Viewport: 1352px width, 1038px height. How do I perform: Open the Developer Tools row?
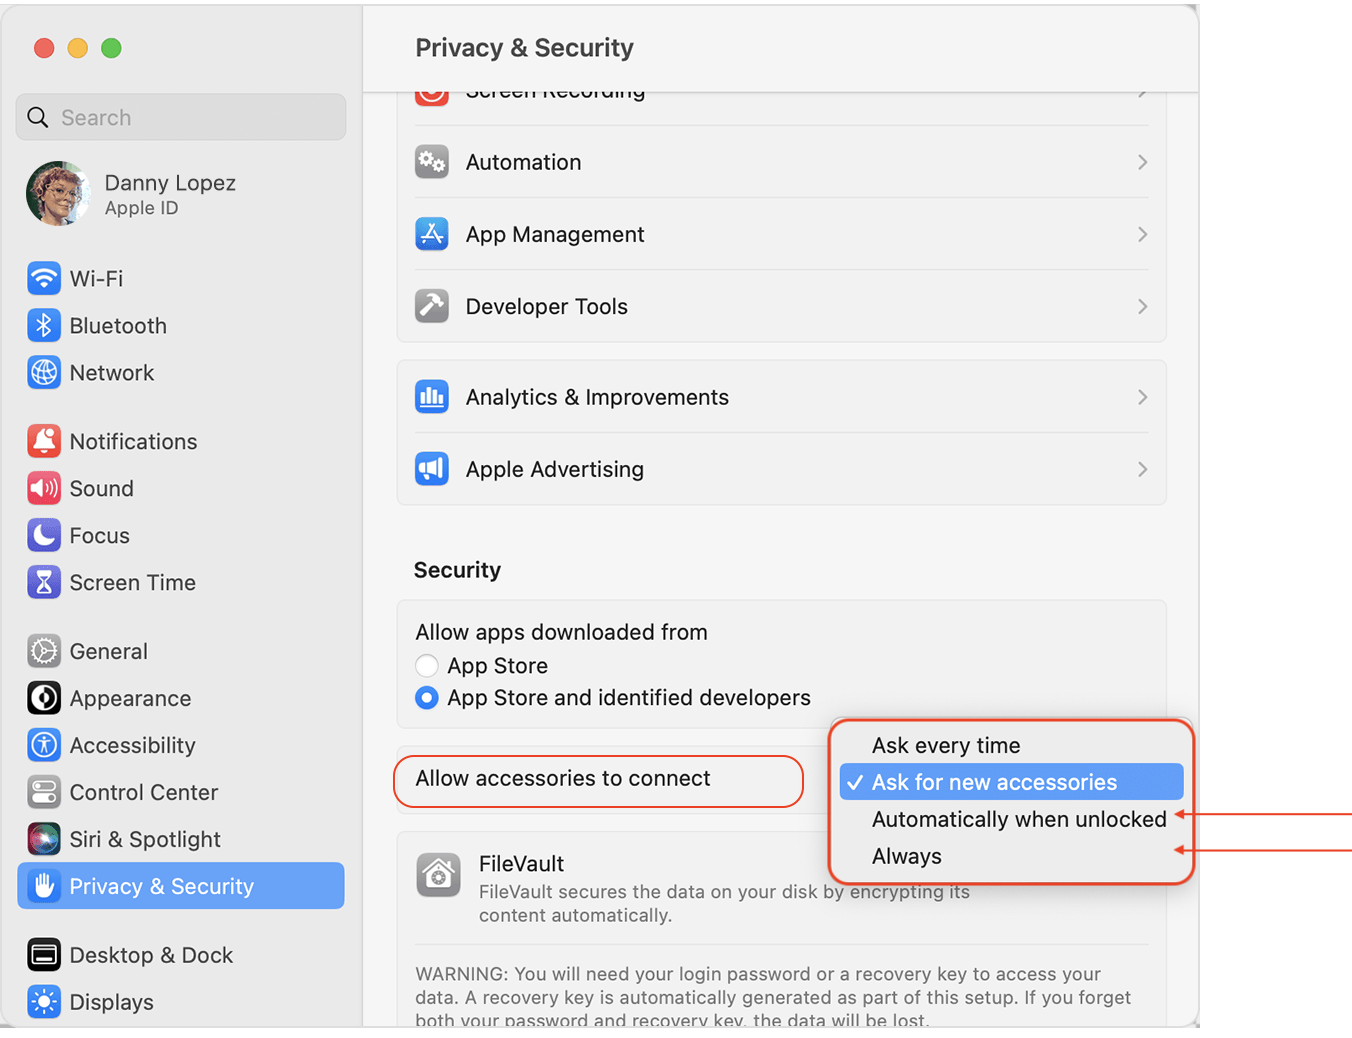click(780, 306)
